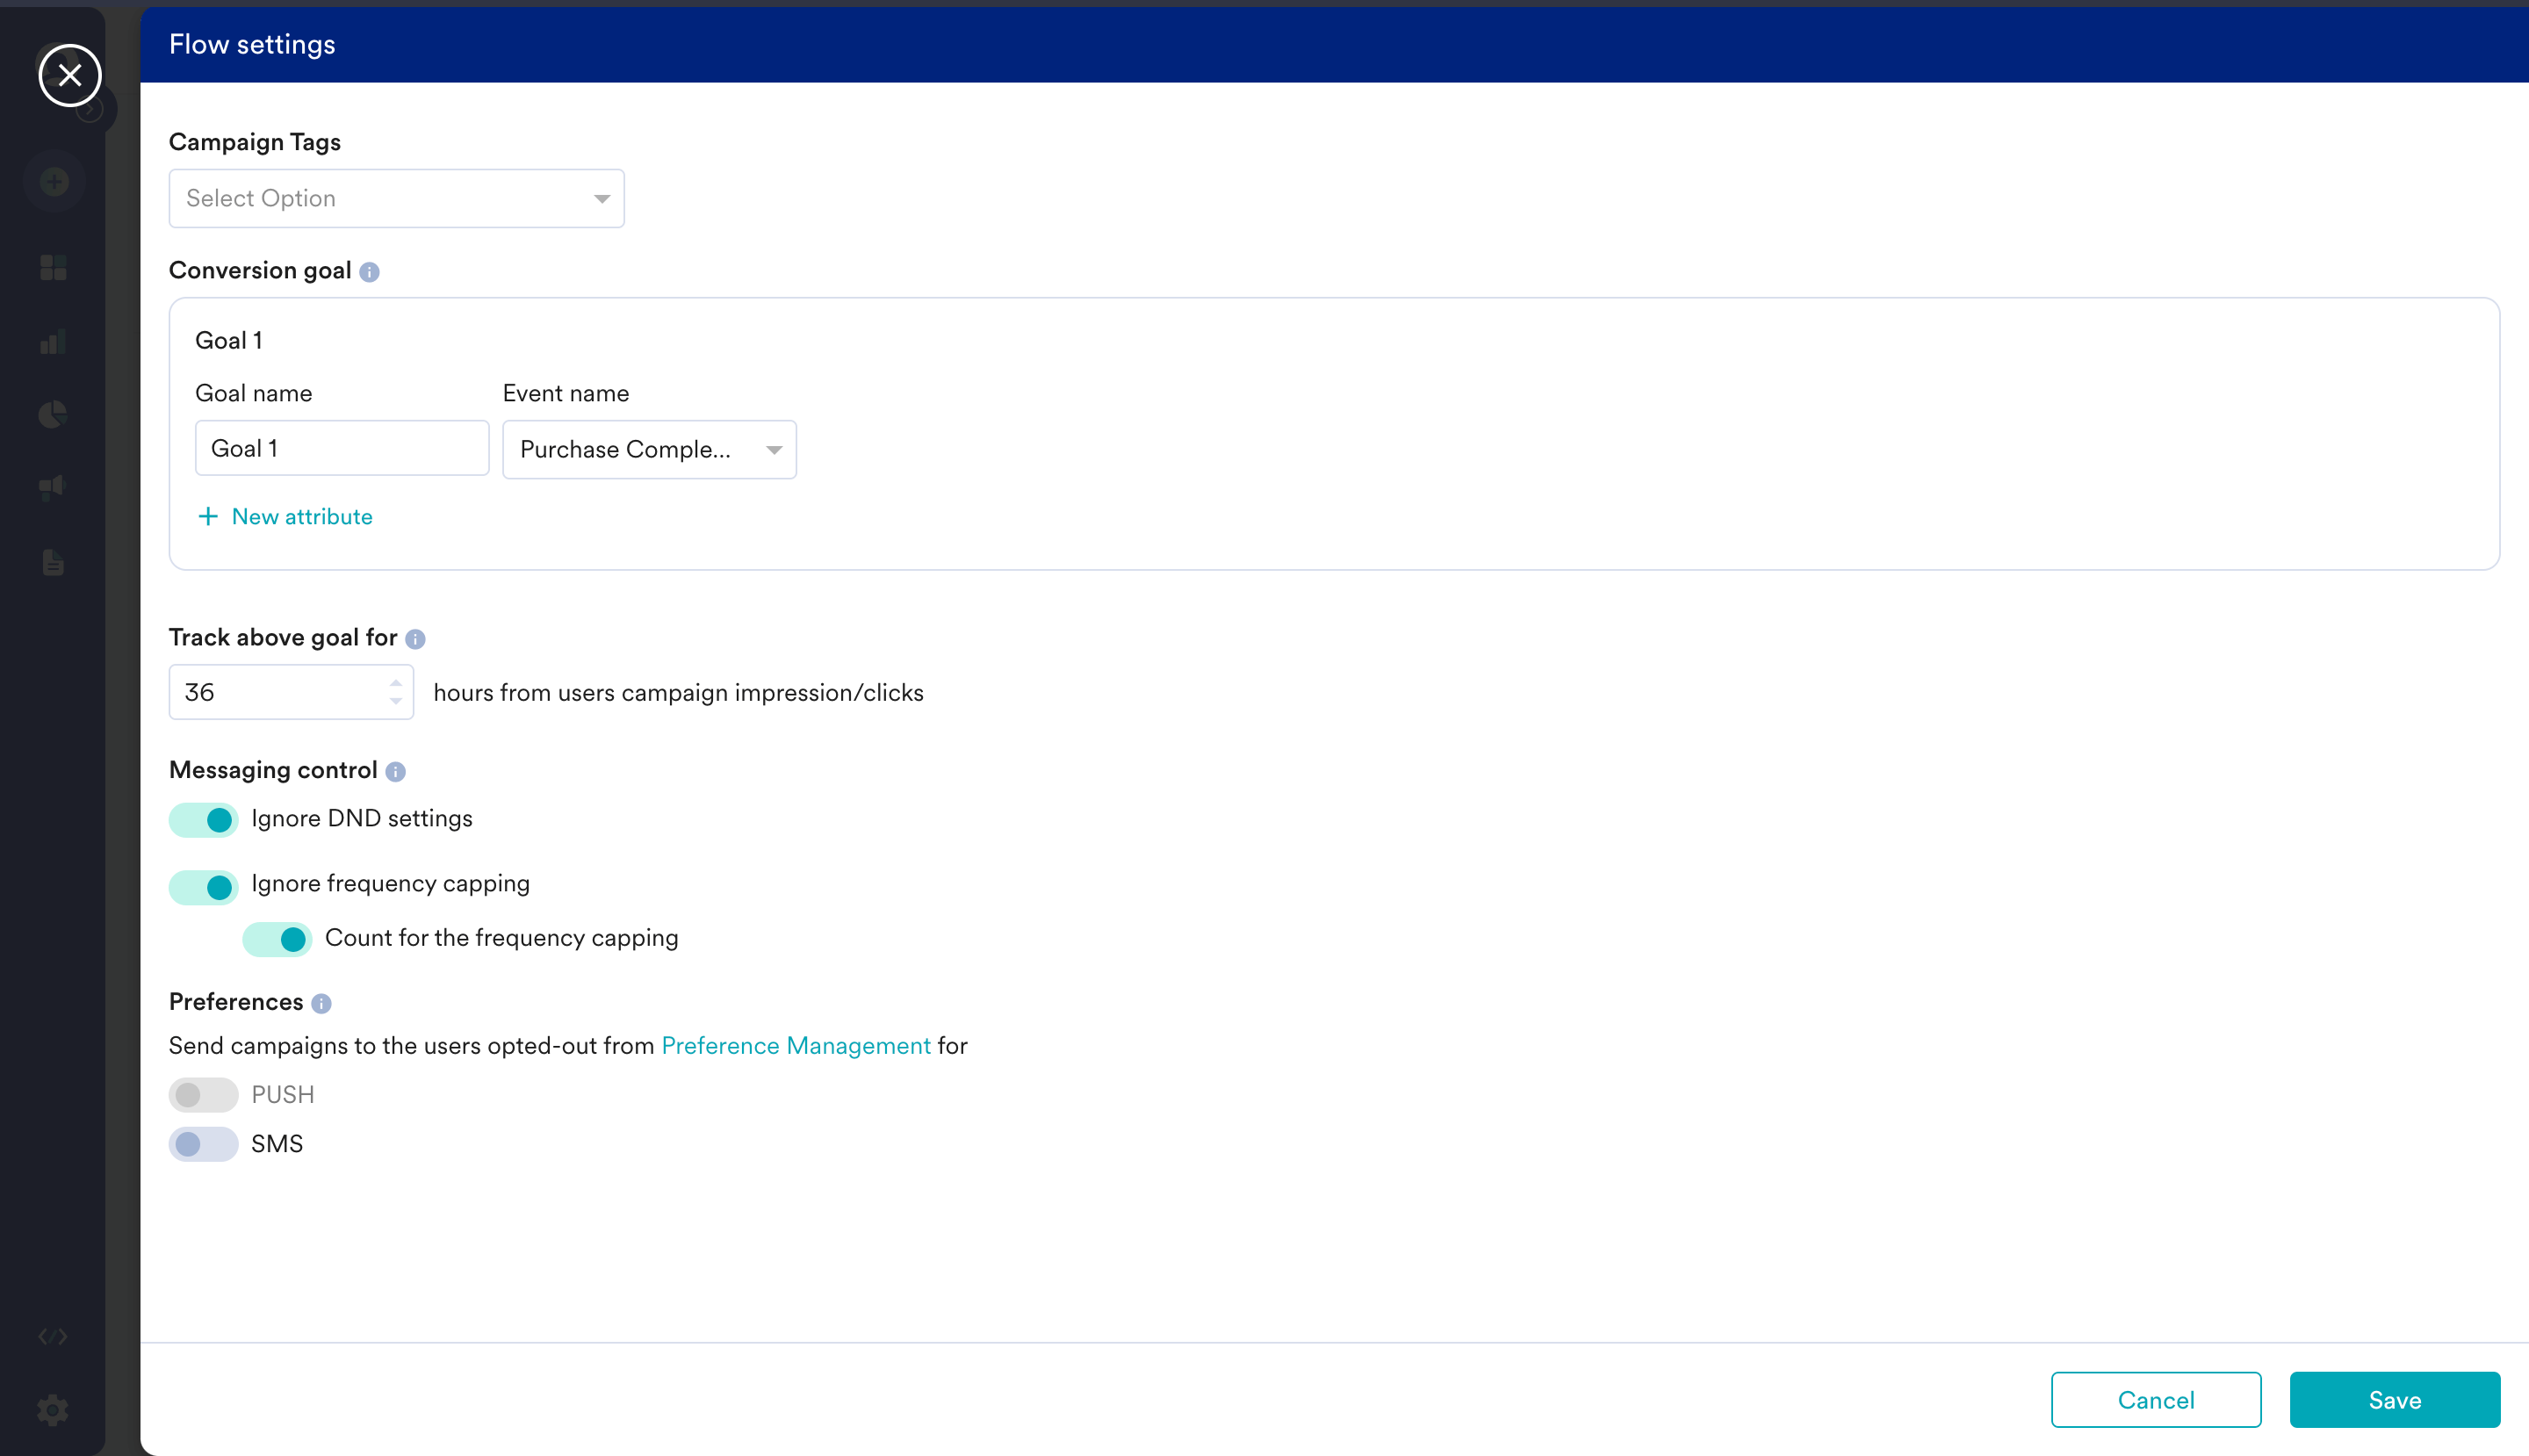Toggle Count for the frequency capping

(x=277, y=939)
